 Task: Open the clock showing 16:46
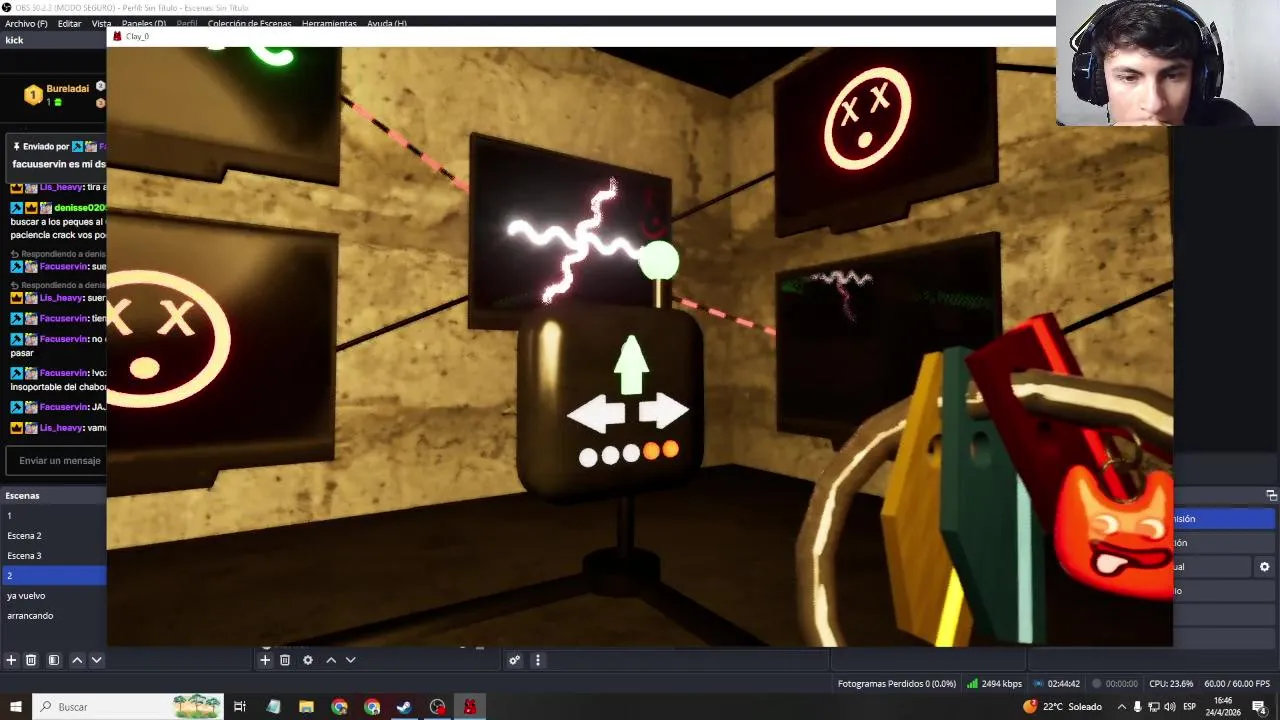click(x=1222, y=707)
